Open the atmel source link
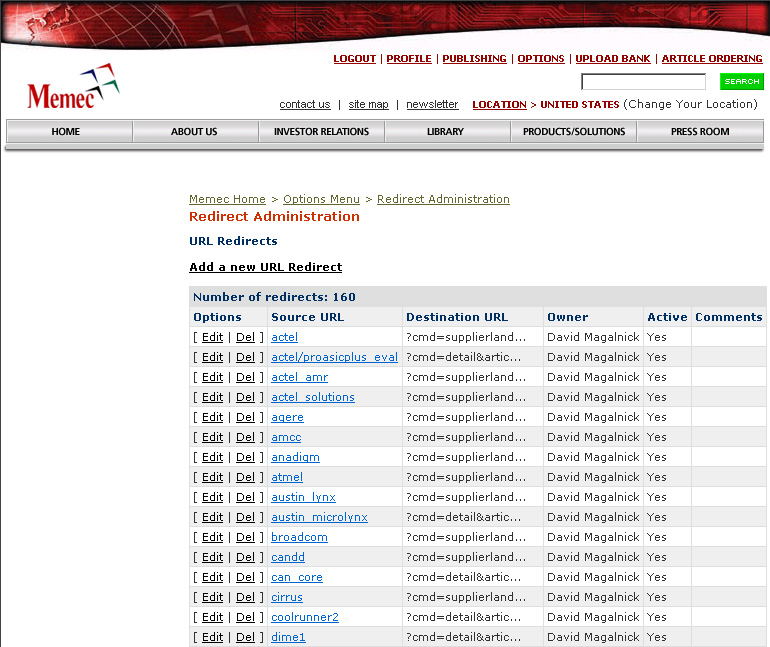770x647 pixels. [287, 477]
